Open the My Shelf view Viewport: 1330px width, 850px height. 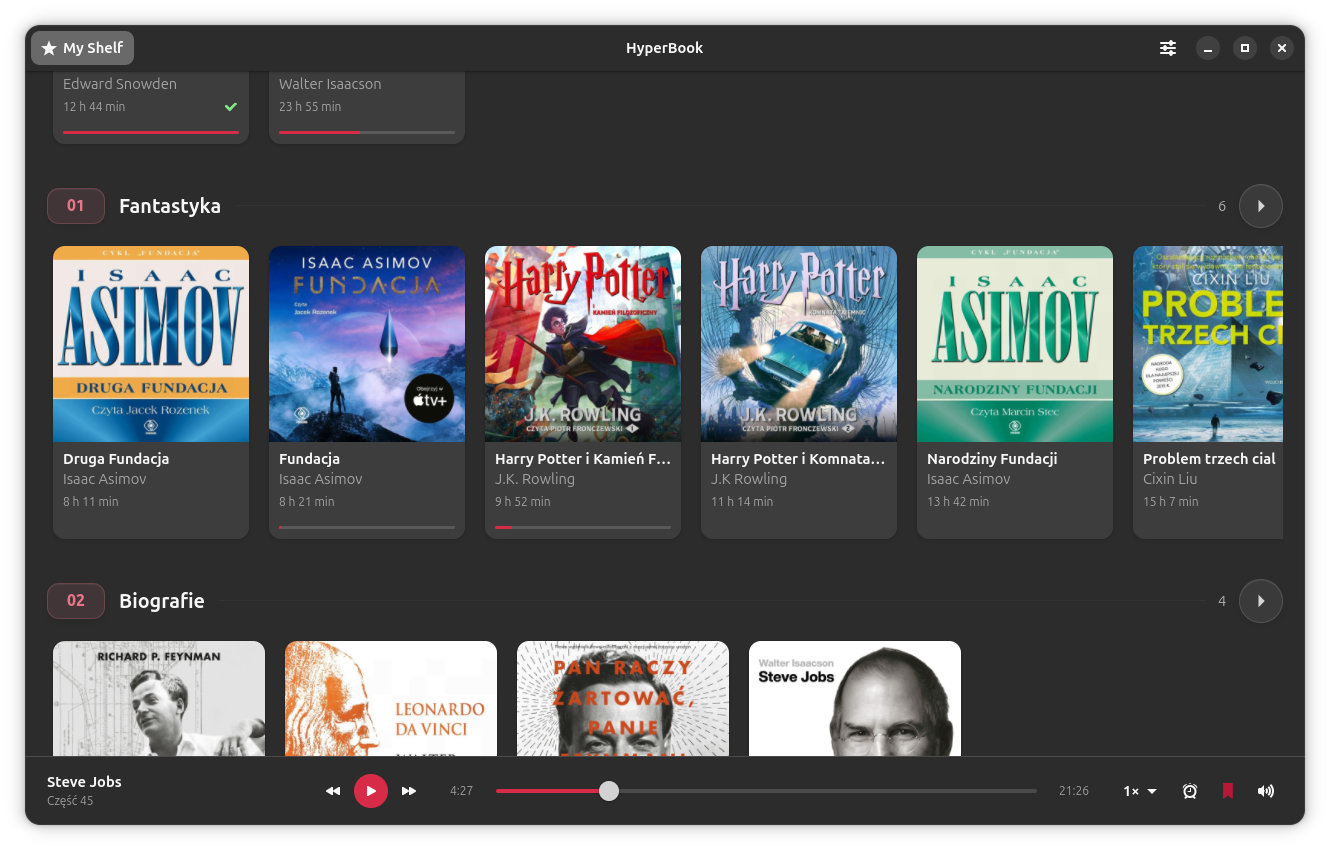pyautogui.click(x=82, y=48)
